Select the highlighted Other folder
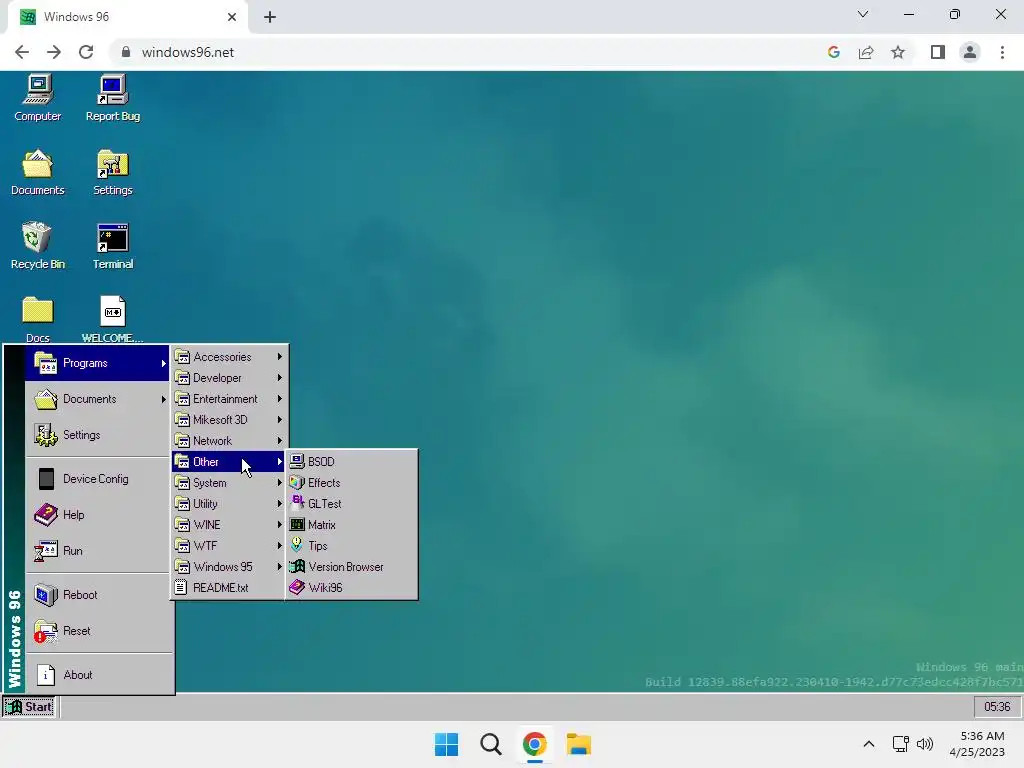The image size is (1024, 768). tap(229, 462)
